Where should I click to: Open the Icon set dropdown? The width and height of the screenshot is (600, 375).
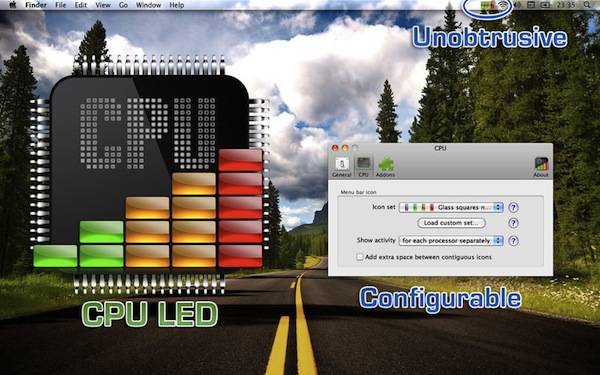[451, 207]
